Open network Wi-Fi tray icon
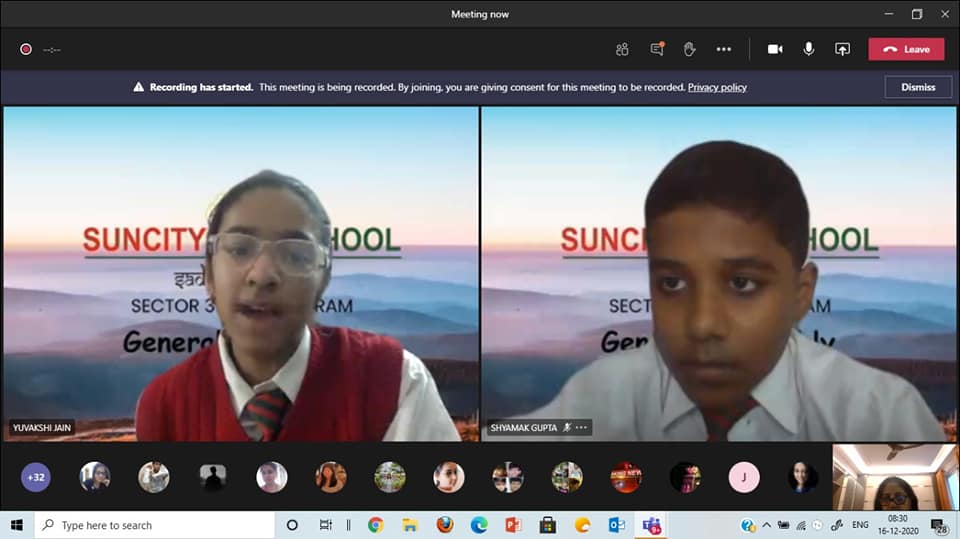 coord(801,525)
